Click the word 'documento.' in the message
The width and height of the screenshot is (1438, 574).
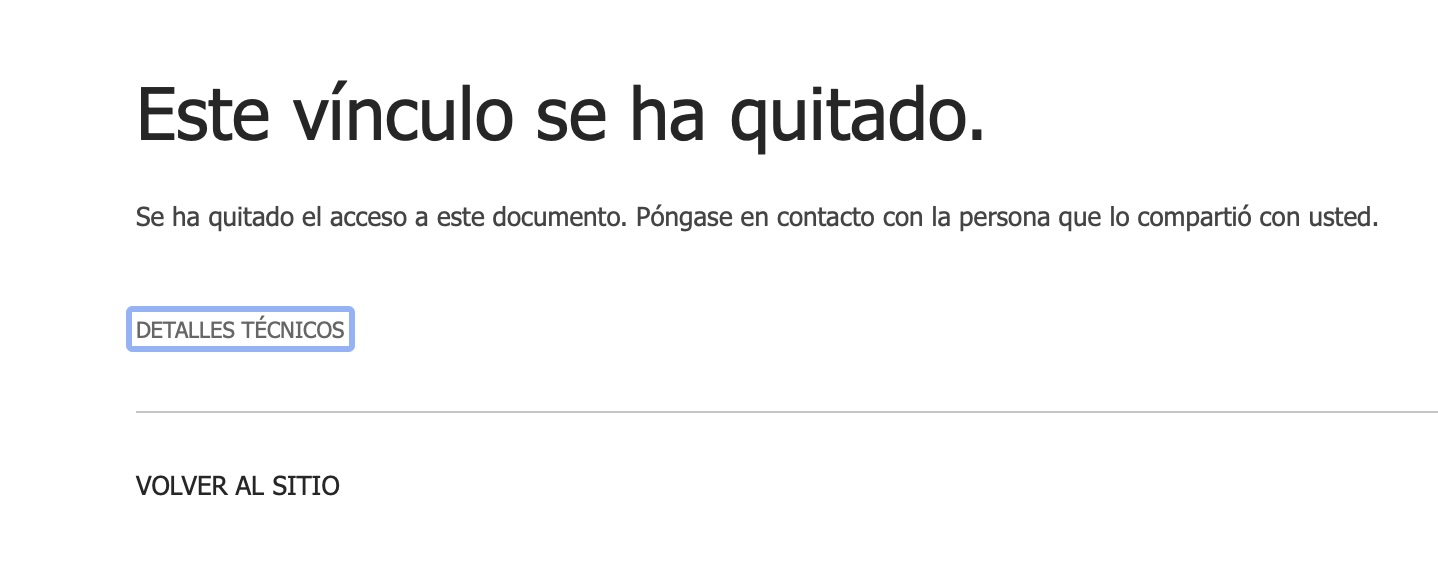(559, 217)
